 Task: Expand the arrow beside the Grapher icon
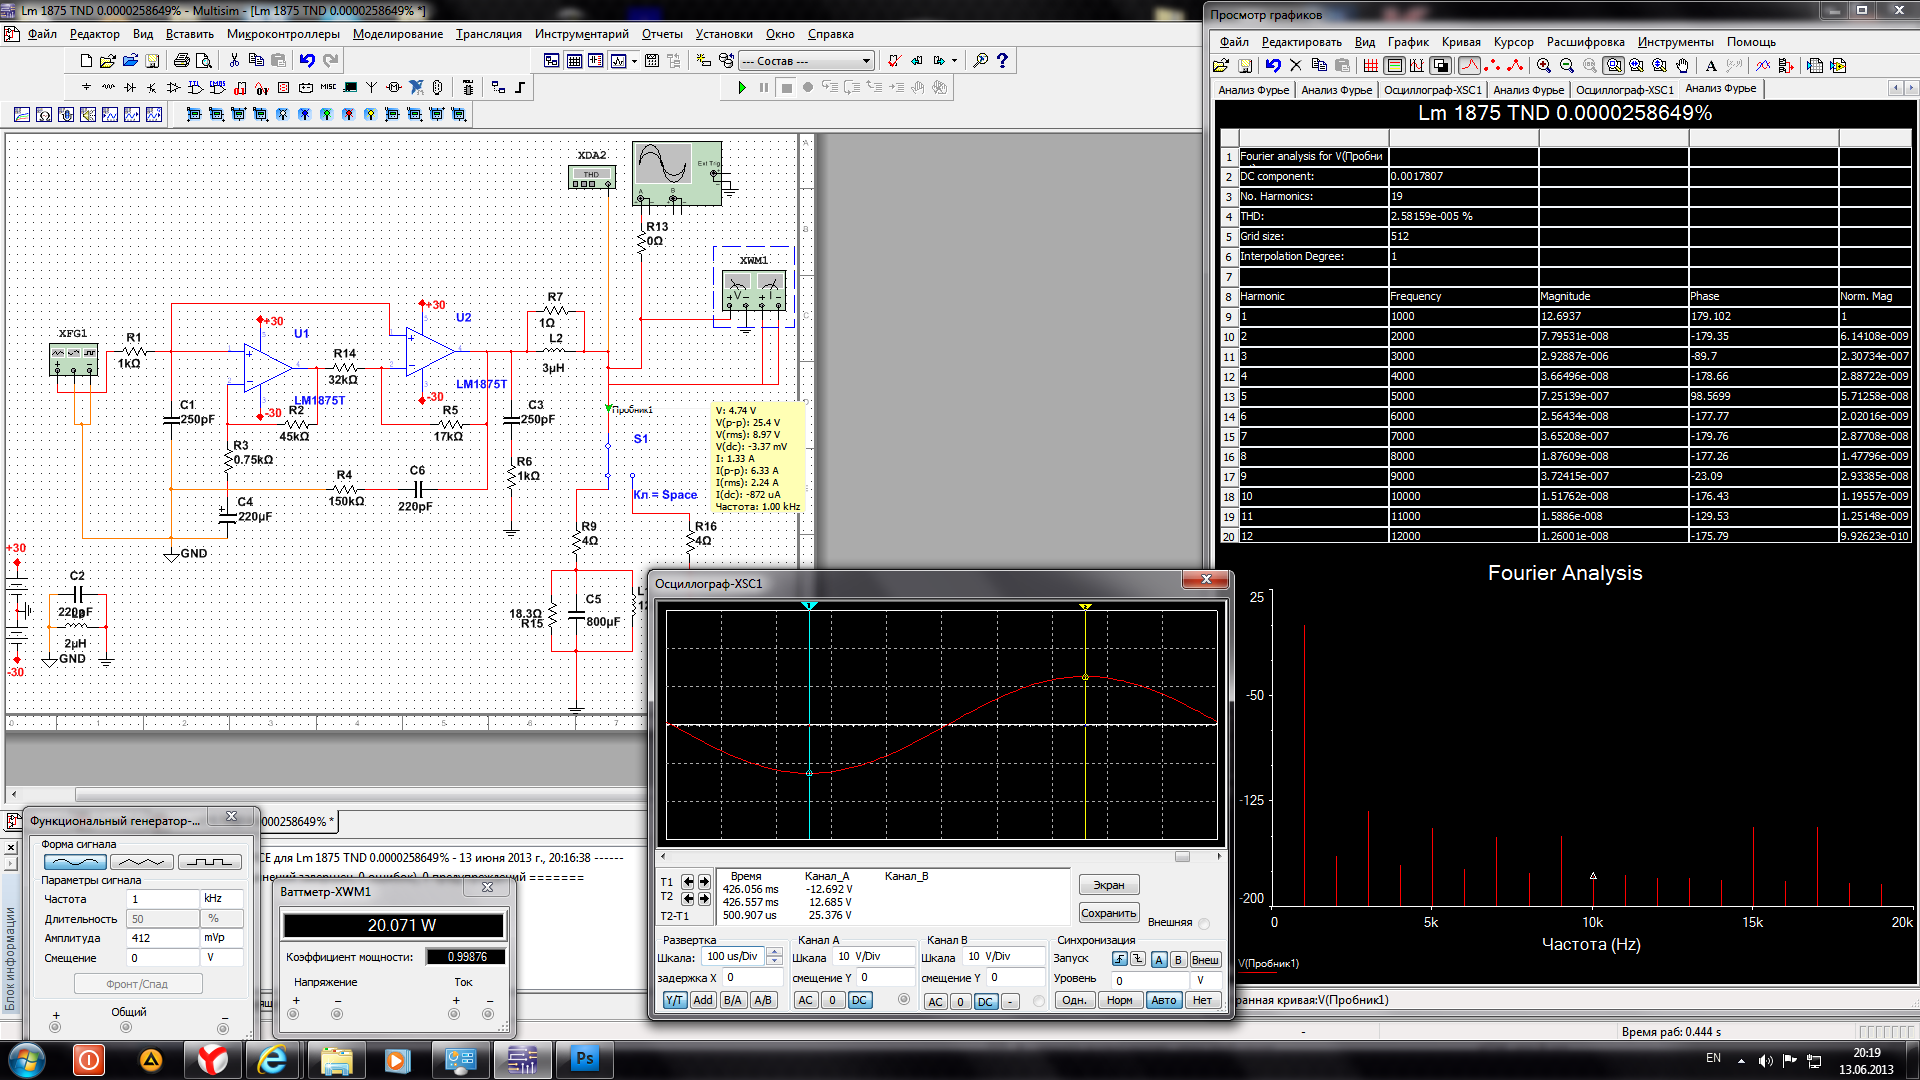click(634, 61)
